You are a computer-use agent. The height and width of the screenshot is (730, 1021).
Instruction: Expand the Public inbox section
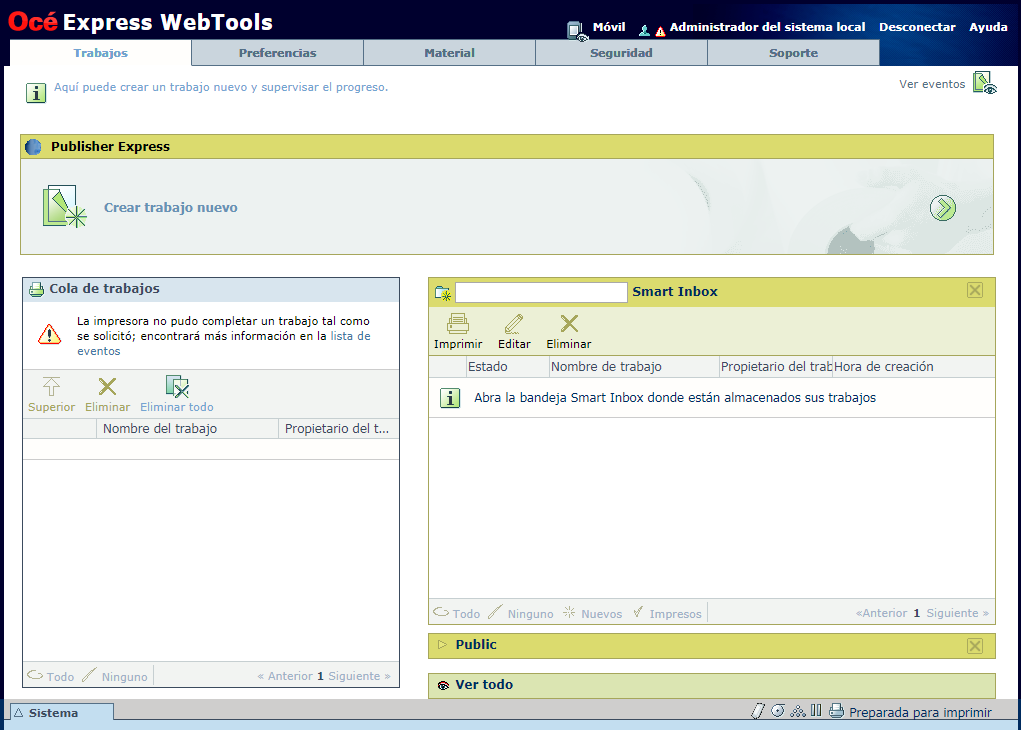pyautogui.click(x=443, y=645)
